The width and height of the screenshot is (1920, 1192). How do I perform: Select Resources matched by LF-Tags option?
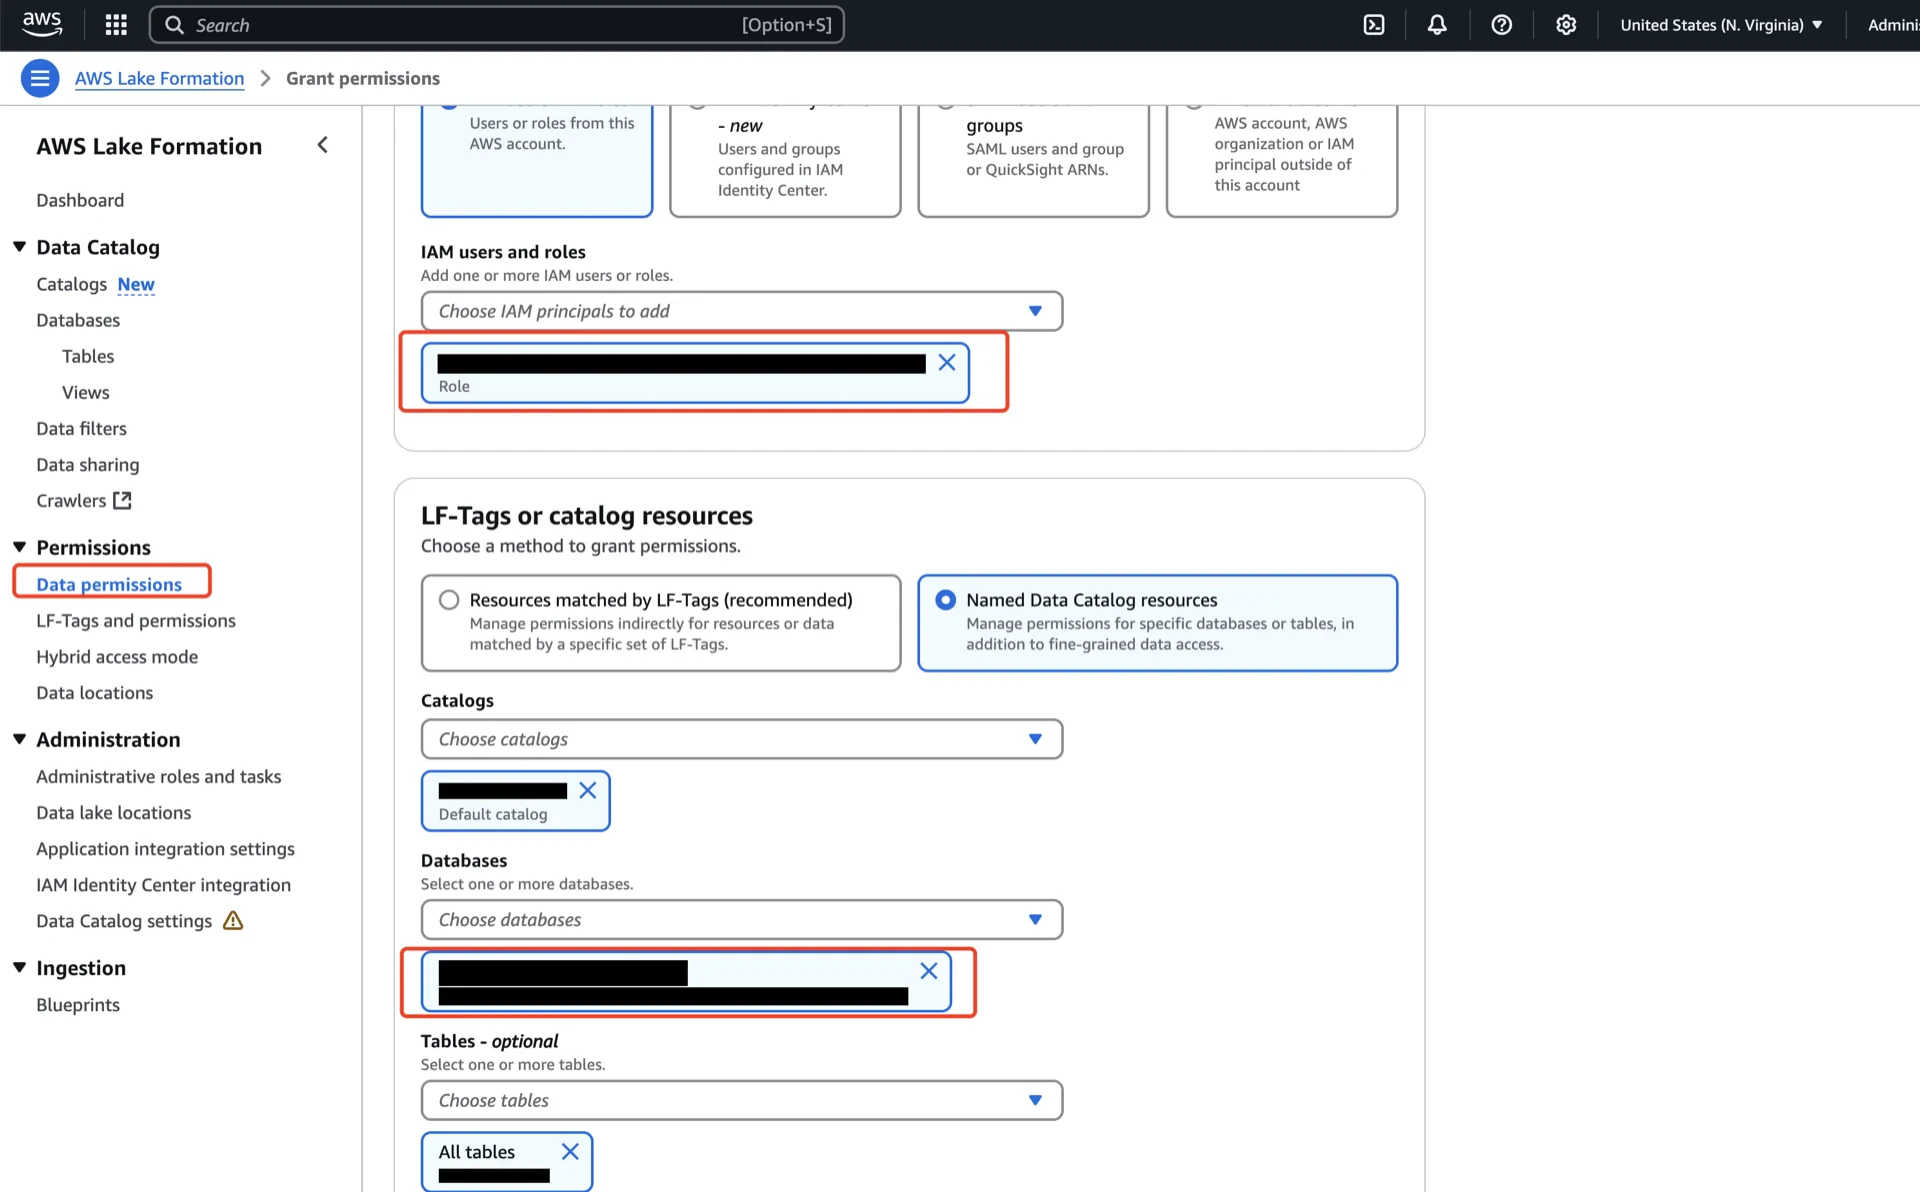[x=661, y=622]
